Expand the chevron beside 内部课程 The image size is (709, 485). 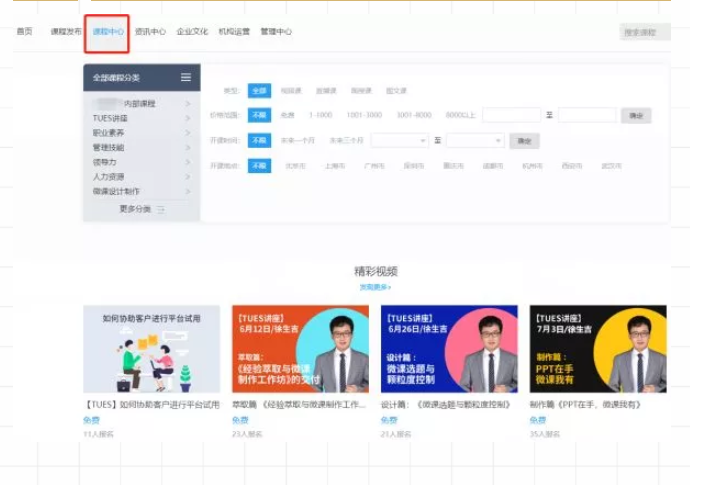[188, 104]
